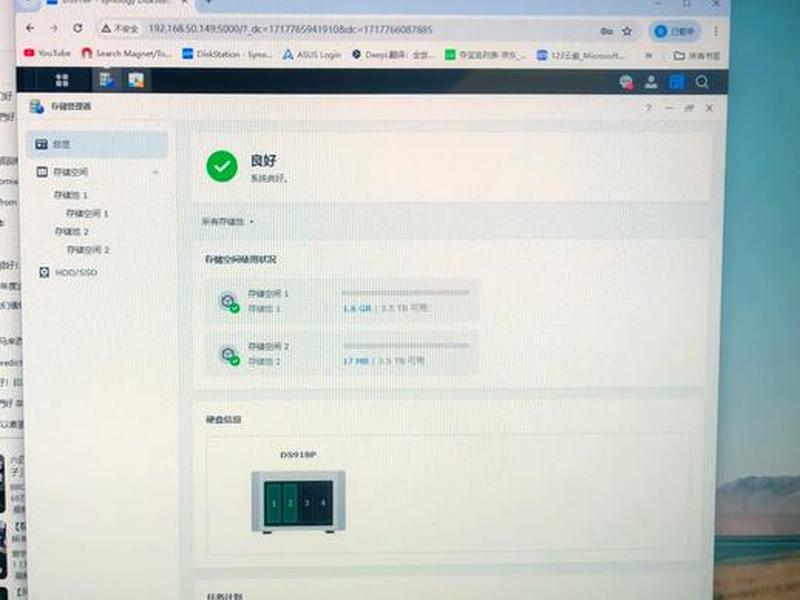Viewport: 800px width, 600px height.
Task: Click the 存储管理器 window title icon
Action: pos(36,106)
